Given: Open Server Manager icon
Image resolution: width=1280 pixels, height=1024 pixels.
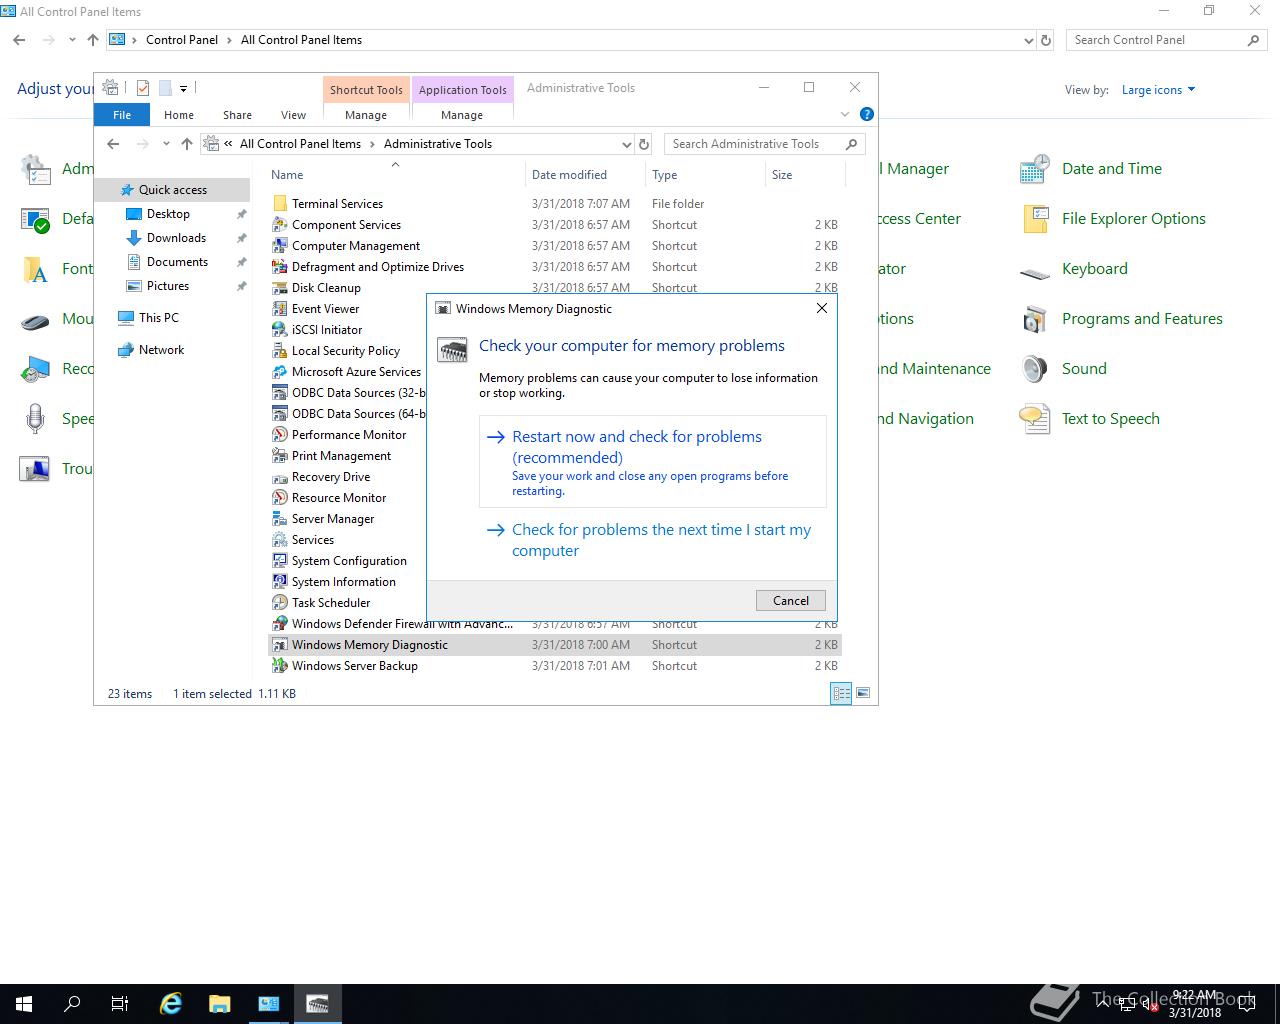Looking at the screenshot, I should pos(280,519).
